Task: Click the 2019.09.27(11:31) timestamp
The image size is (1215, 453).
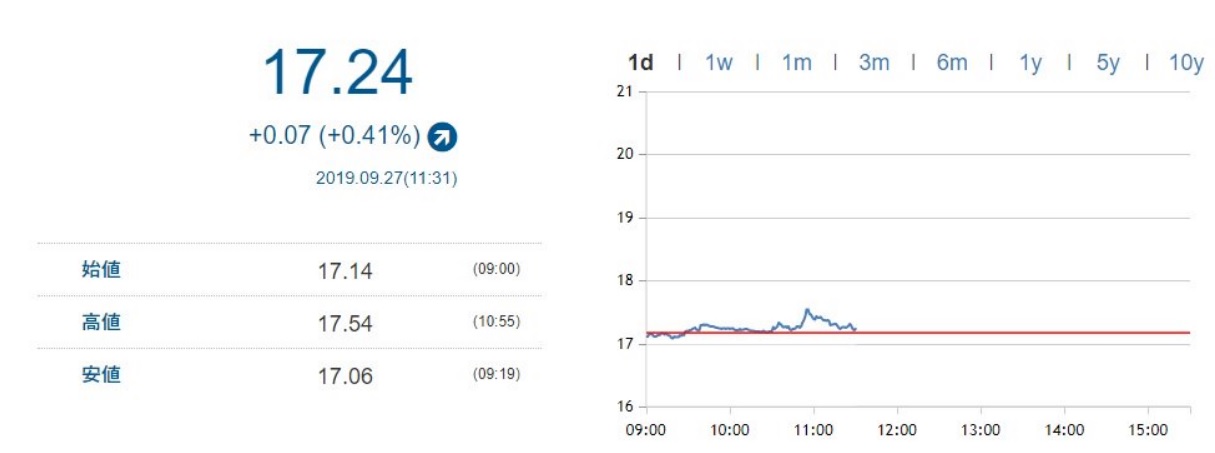Action: click(386, 179)
